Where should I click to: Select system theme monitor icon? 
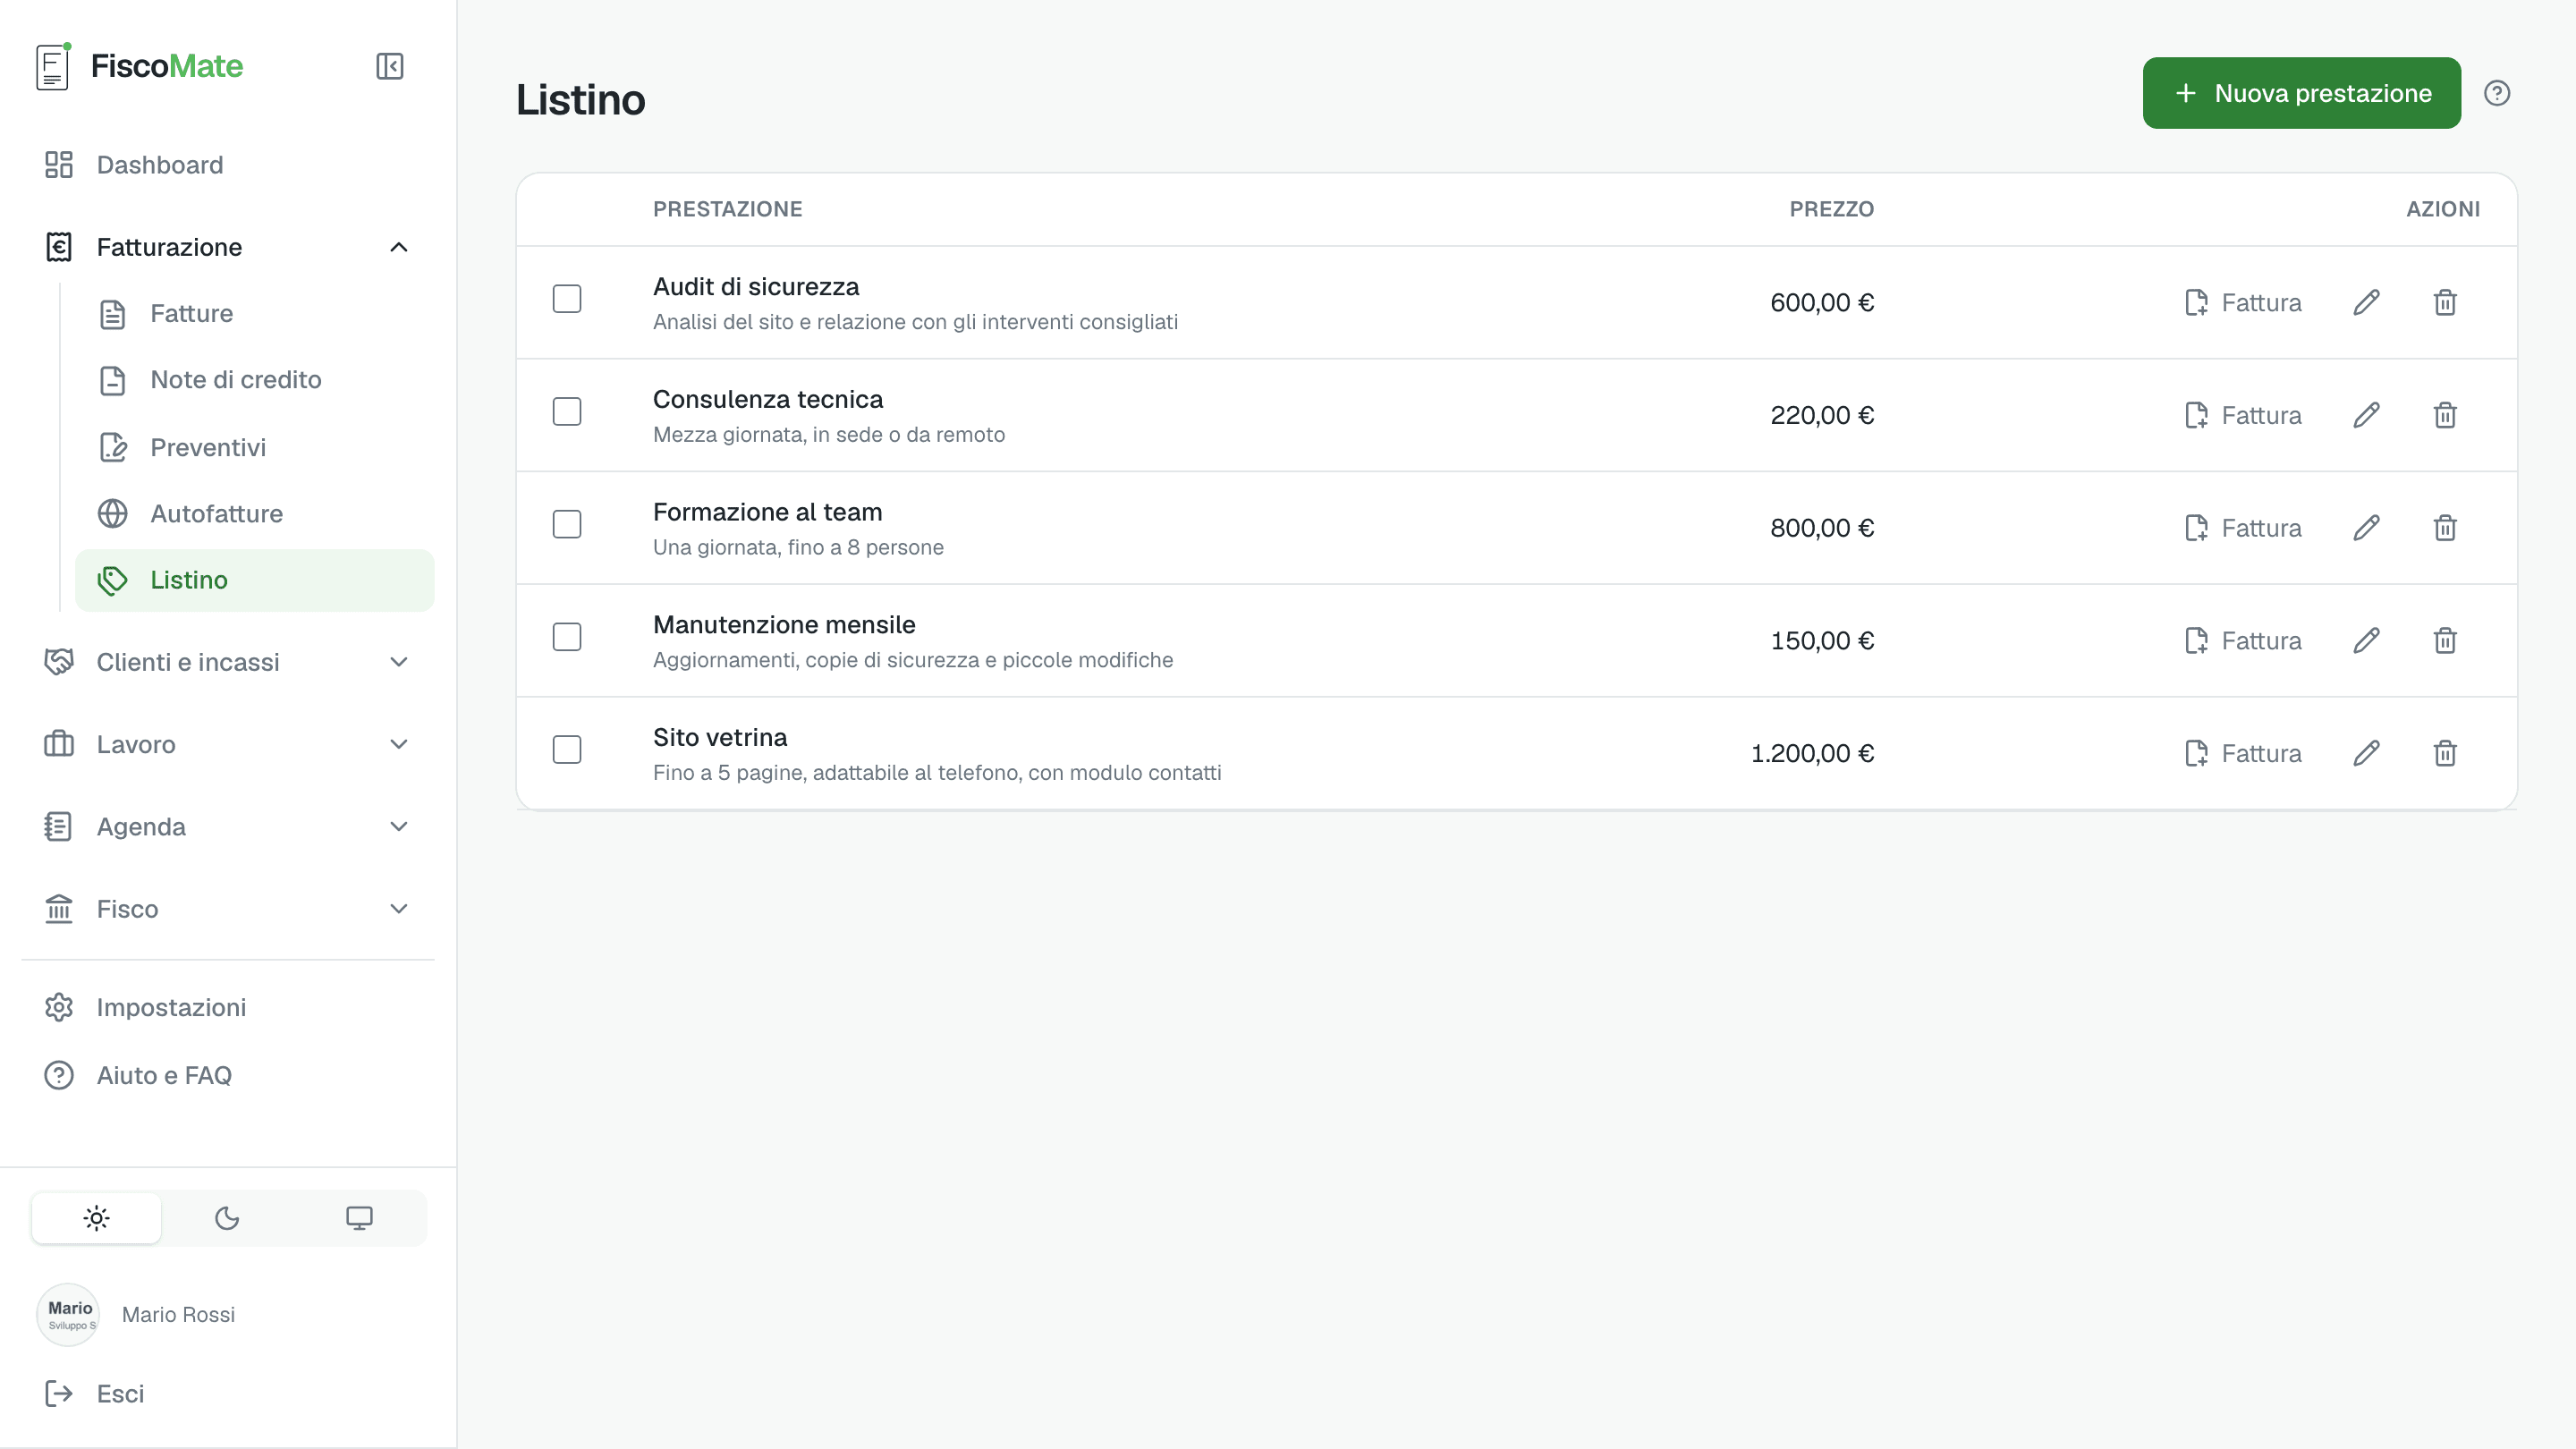pos(359,1218)
